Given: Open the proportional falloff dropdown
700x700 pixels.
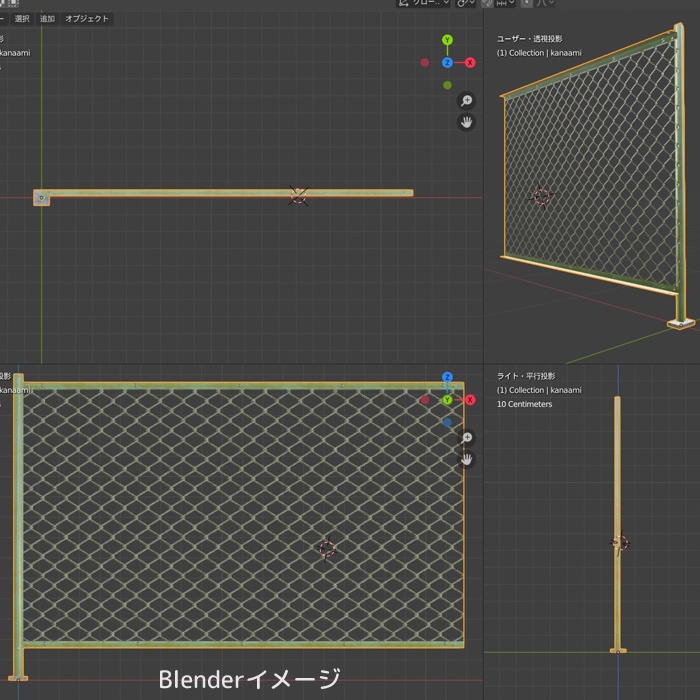Looking at the screenshot, I should click(x=545, y=3).
